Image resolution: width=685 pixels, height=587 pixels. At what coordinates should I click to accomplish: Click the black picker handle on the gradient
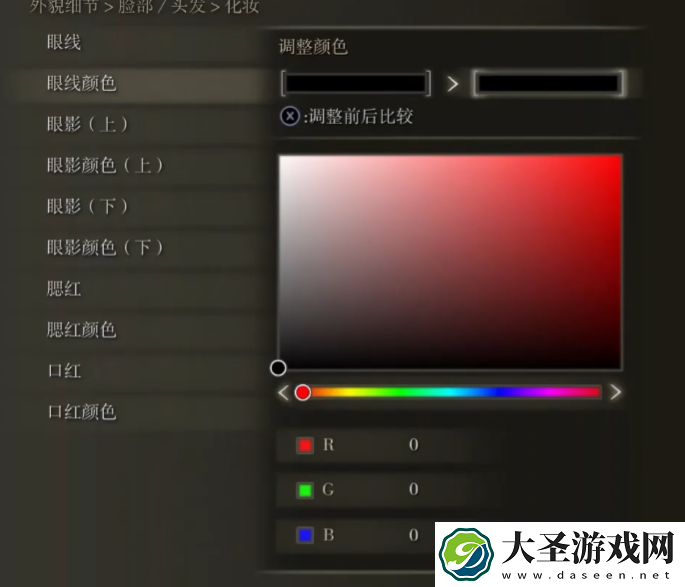pyautogui.click(x=278, y=368)
